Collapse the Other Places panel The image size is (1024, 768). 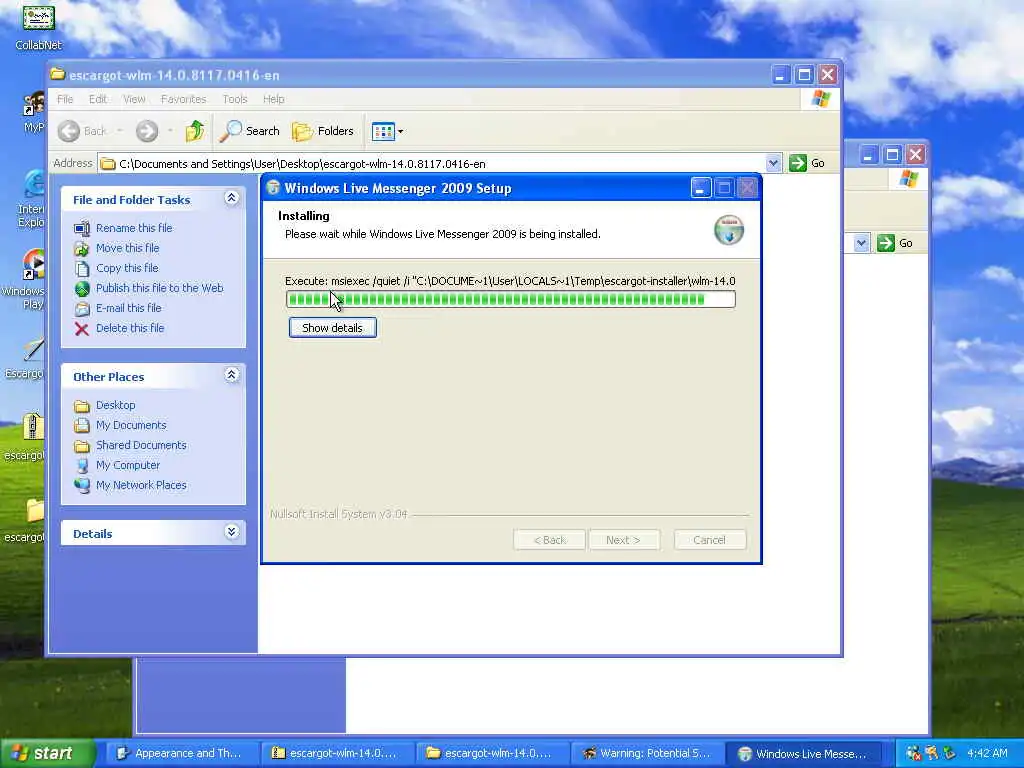pos(231,375)
